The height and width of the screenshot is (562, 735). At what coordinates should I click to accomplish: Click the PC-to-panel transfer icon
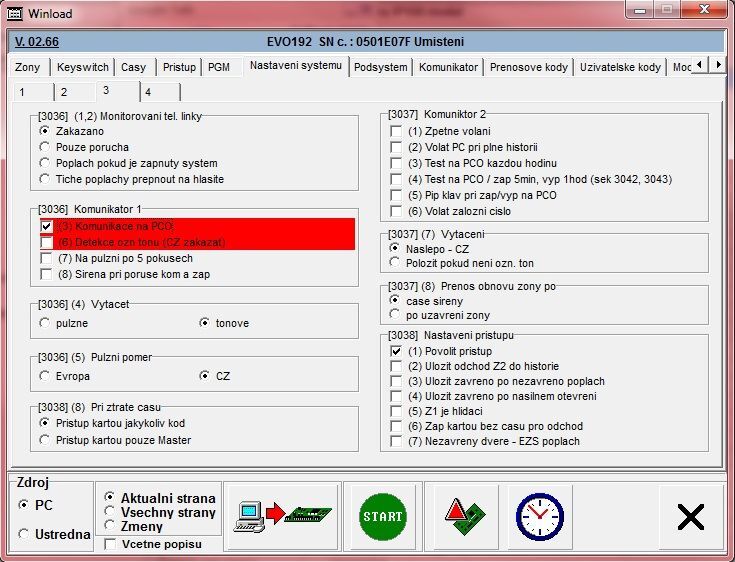282,516
